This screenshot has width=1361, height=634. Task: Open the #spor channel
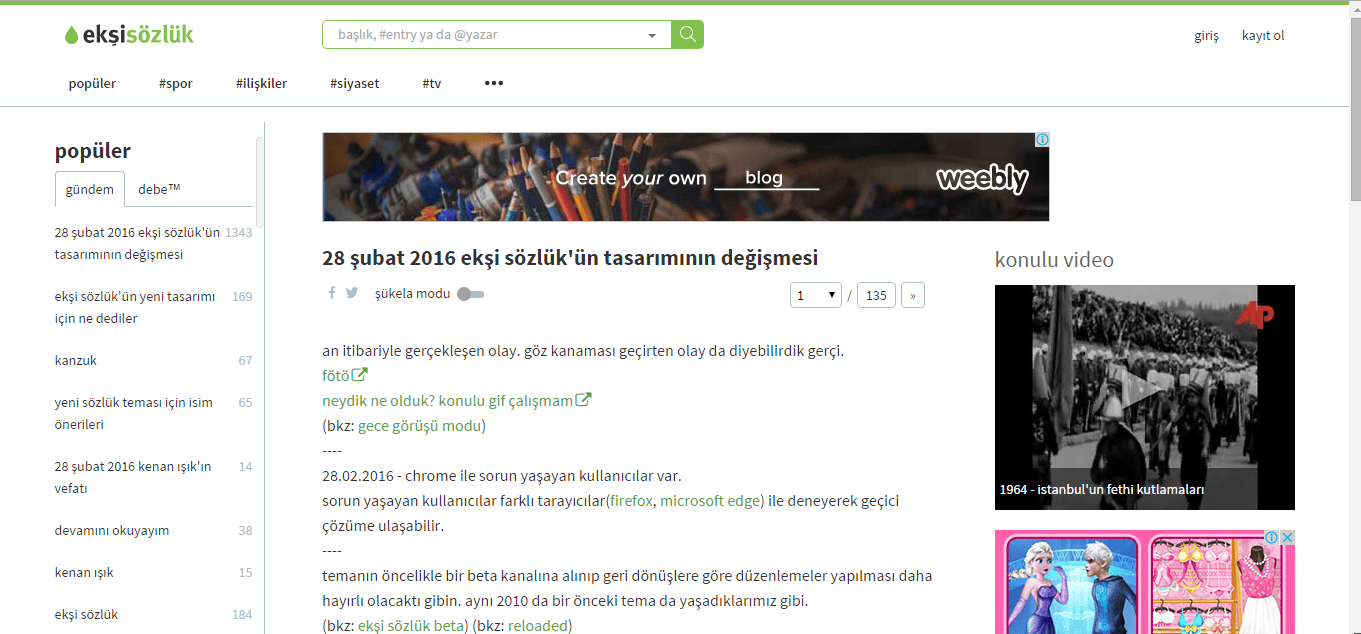(x=175, y=83)
